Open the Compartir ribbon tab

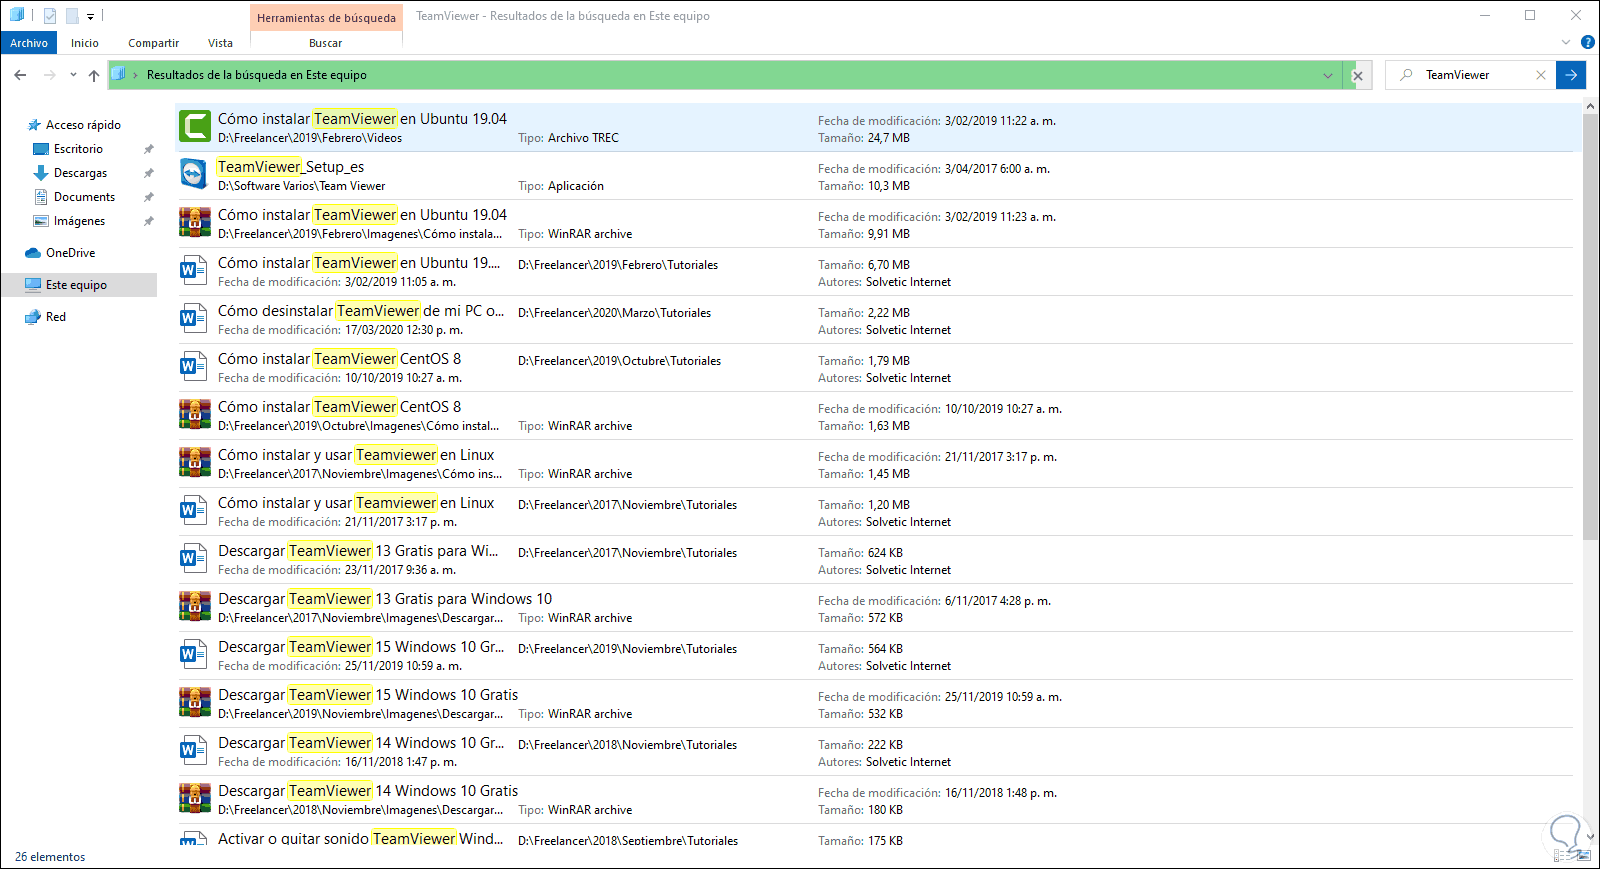point(153,43)
